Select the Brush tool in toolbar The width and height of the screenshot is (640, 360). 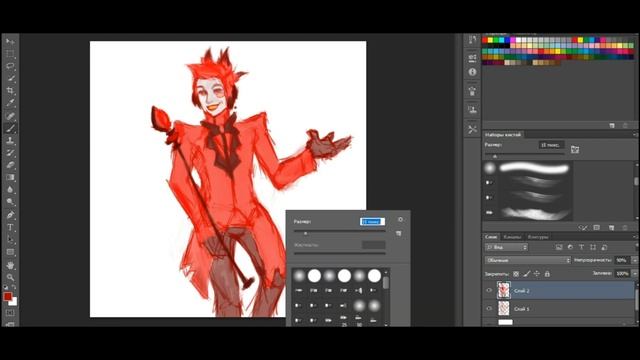click(x=10, y=128)
